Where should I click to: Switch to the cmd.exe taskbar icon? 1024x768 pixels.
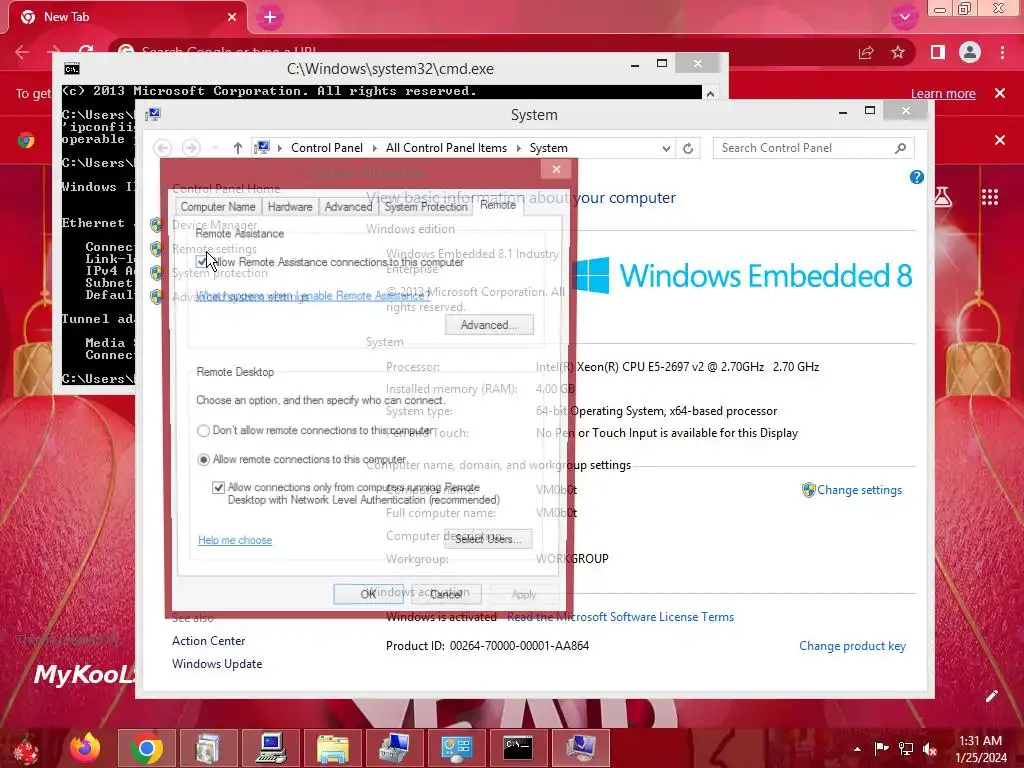[x=519, y=748]
